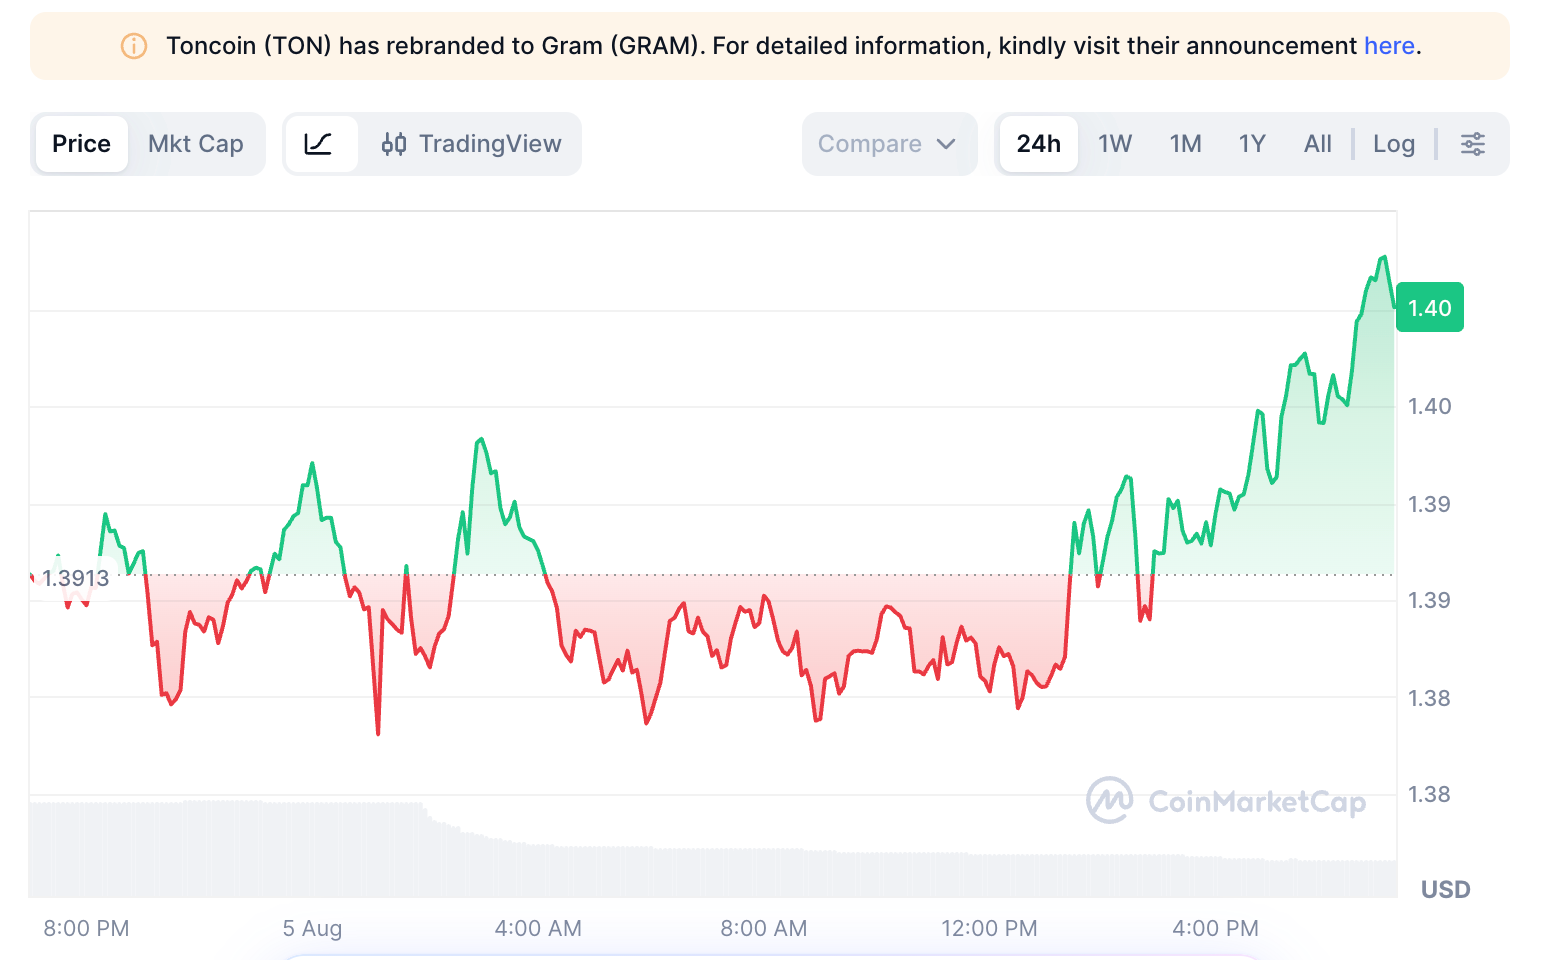Expand the Compare dropdown
Viewport: 1542px width, 960px height.
click(889, 144)
